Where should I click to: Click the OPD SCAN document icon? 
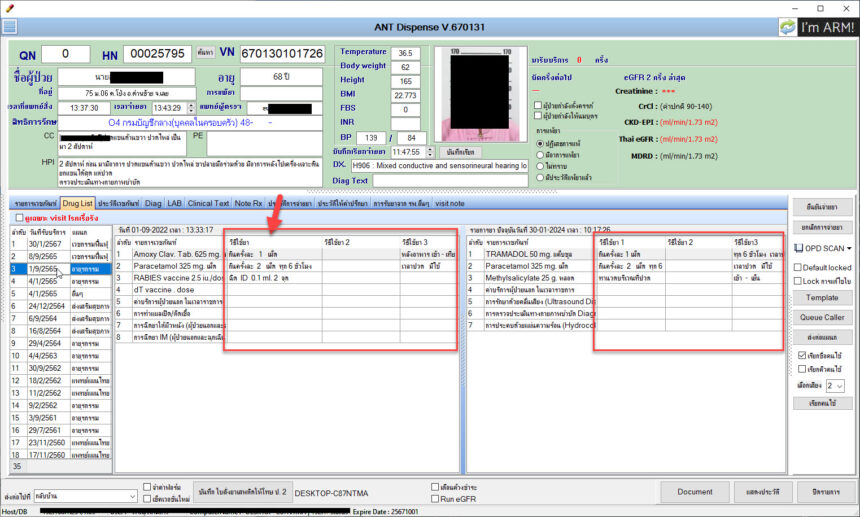[797, 248]
